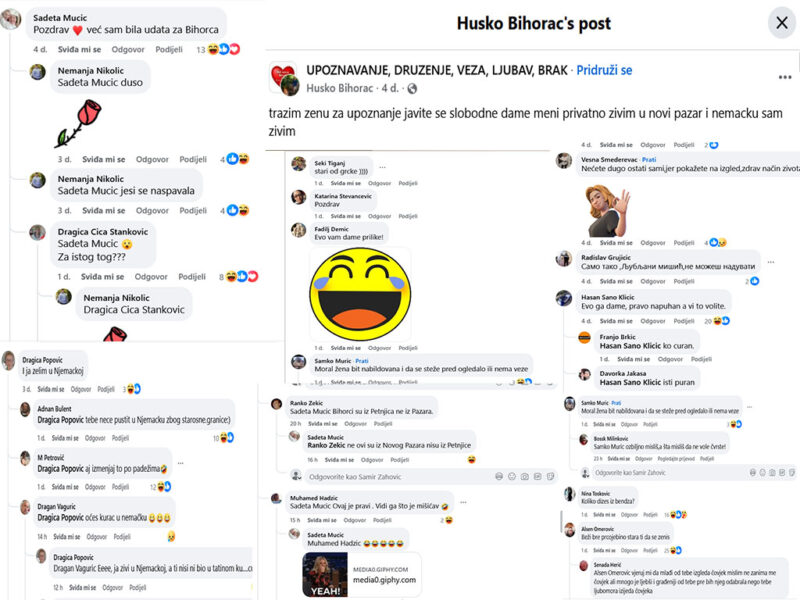Open the YEAH! giphy media preview
This screenshot has width=800, height=600.
point(362,574)
